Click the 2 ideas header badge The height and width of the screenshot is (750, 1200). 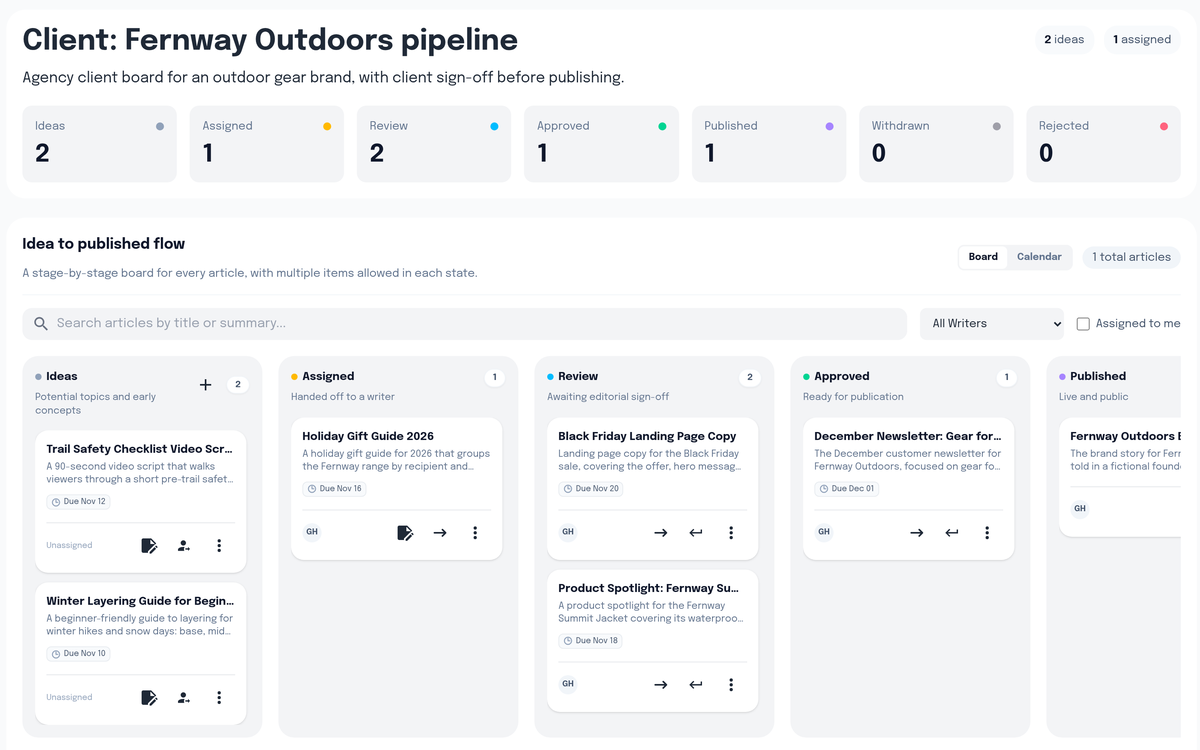1064,40
